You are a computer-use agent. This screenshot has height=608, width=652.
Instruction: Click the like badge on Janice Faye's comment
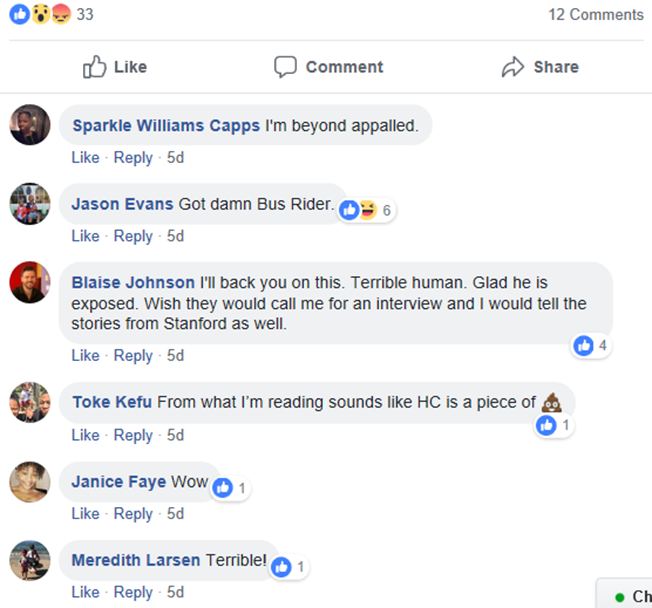[223, 488]
